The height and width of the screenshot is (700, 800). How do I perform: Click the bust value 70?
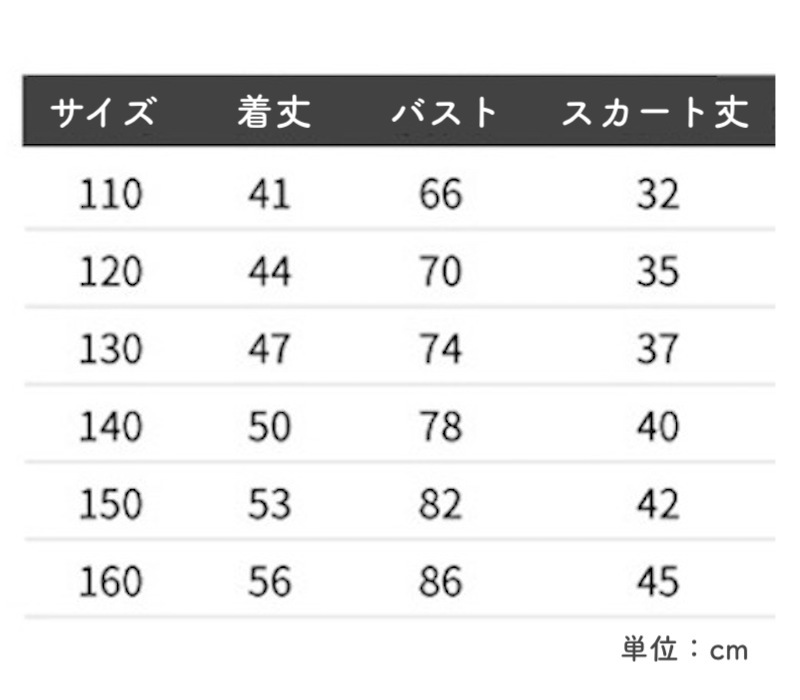(x=441, y=271)
